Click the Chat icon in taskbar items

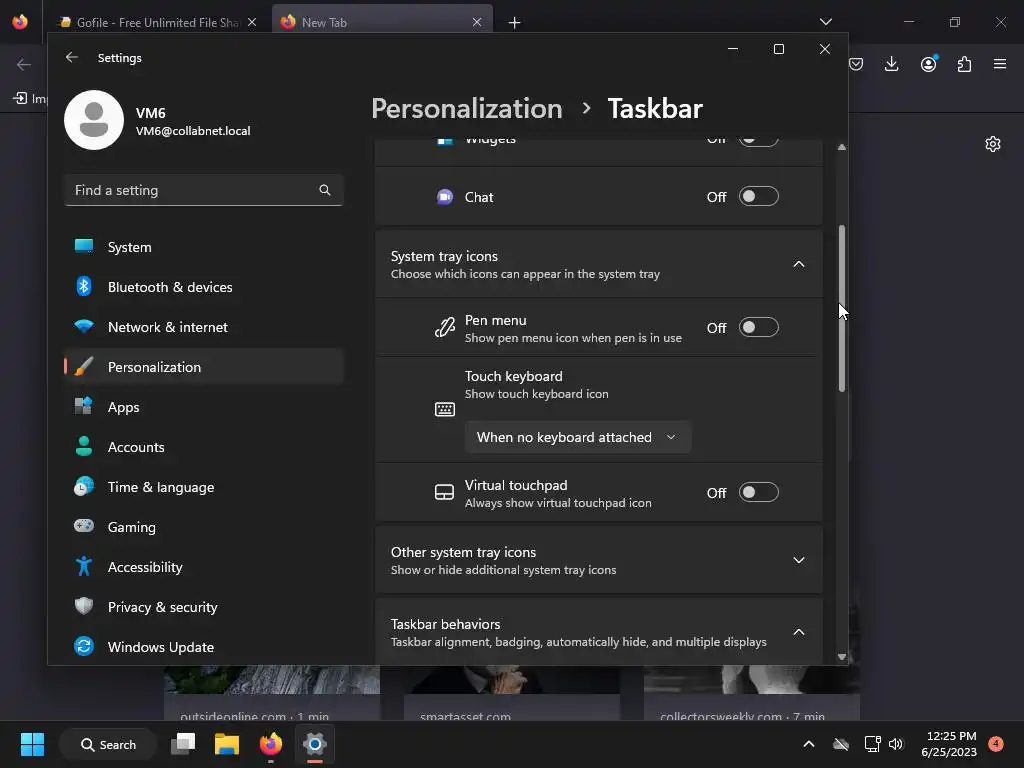[x=445, y=197]
